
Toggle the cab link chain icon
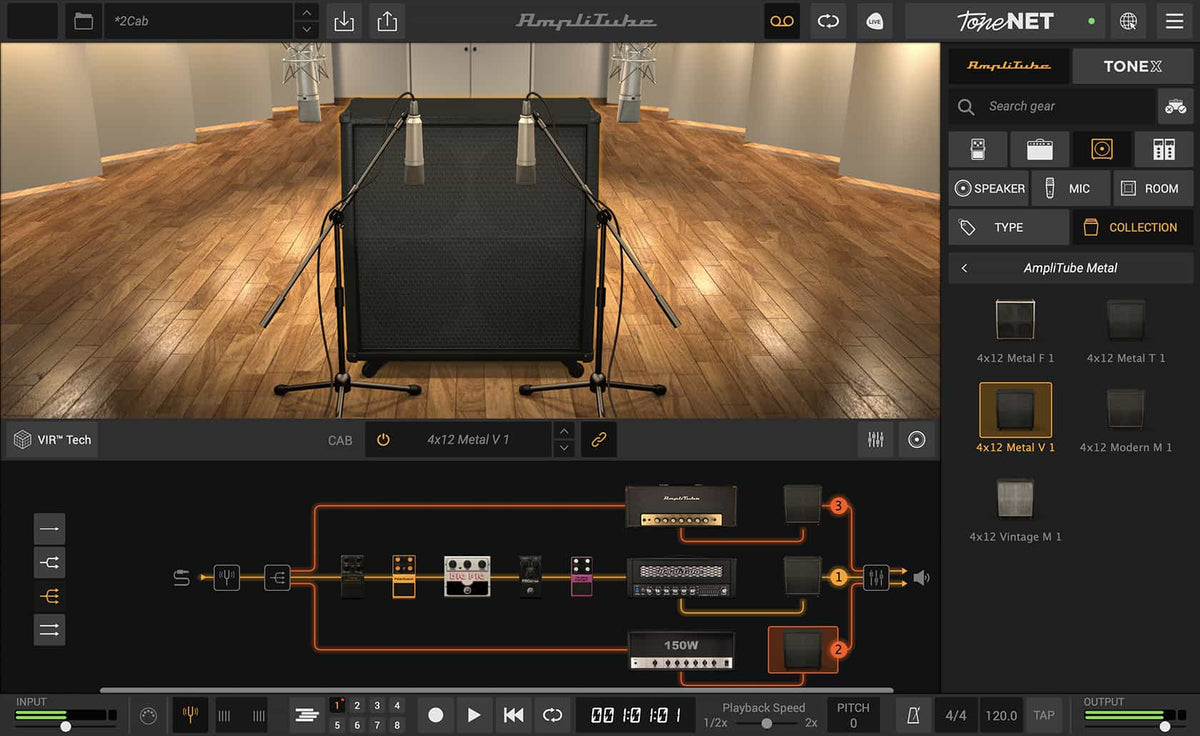click(x=599, y=440)
